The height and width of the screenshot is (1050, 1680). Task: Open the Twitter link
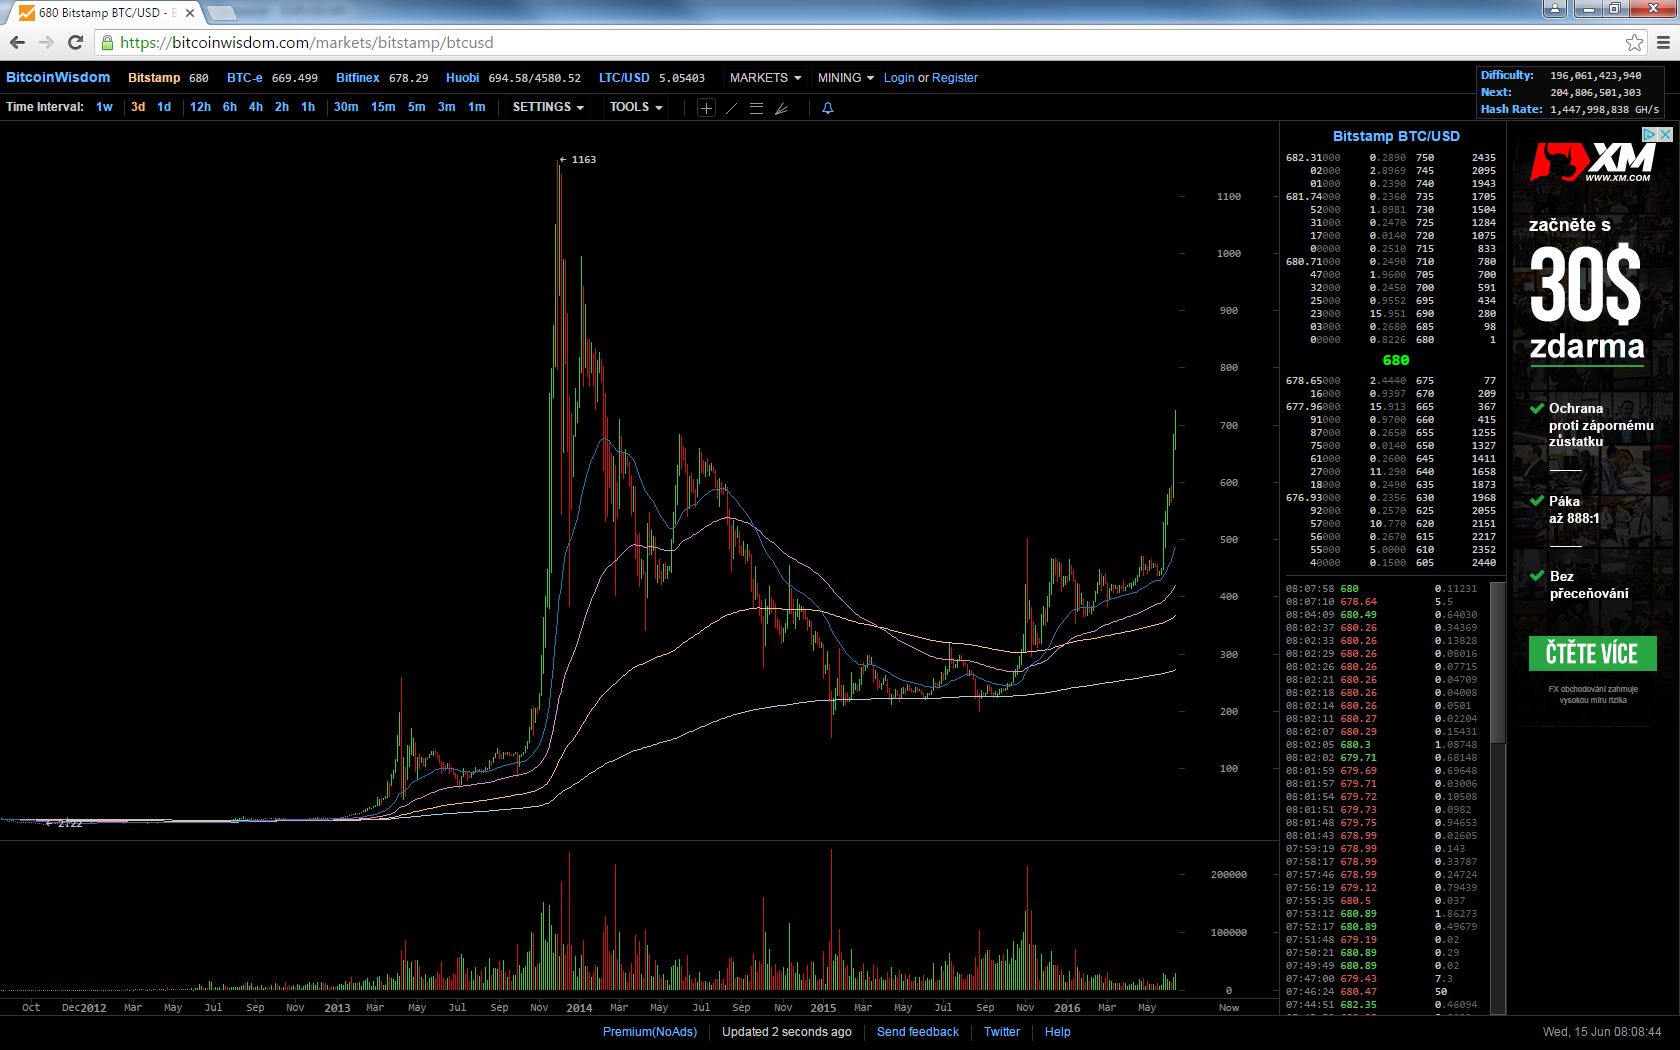pyautogui.click(x=1002, y=1032)
